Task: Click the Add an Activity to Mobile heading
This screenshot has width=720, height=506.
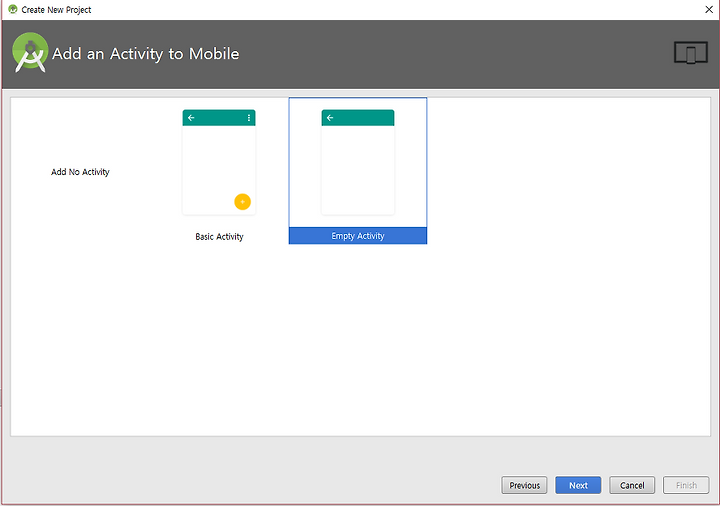Action: (145, 54)
